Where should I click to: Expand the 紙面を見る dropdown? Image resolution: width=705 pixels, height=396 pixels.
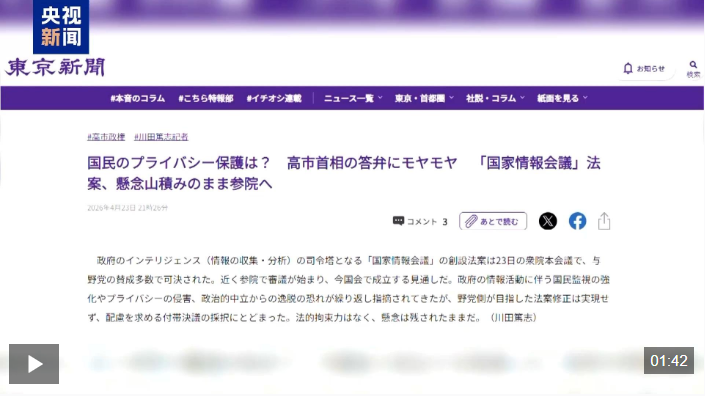[x=562, y=98]
